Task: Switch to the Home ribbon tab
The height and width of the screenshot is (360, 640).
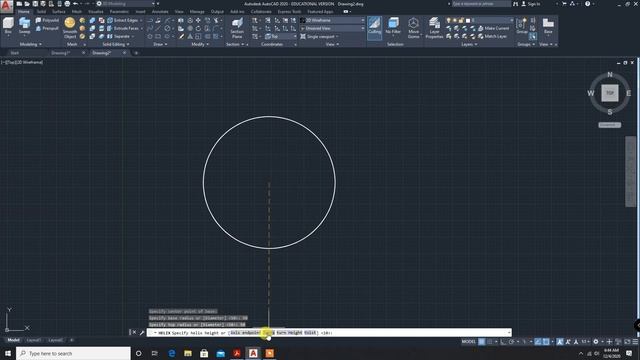Action: point(24,11)
